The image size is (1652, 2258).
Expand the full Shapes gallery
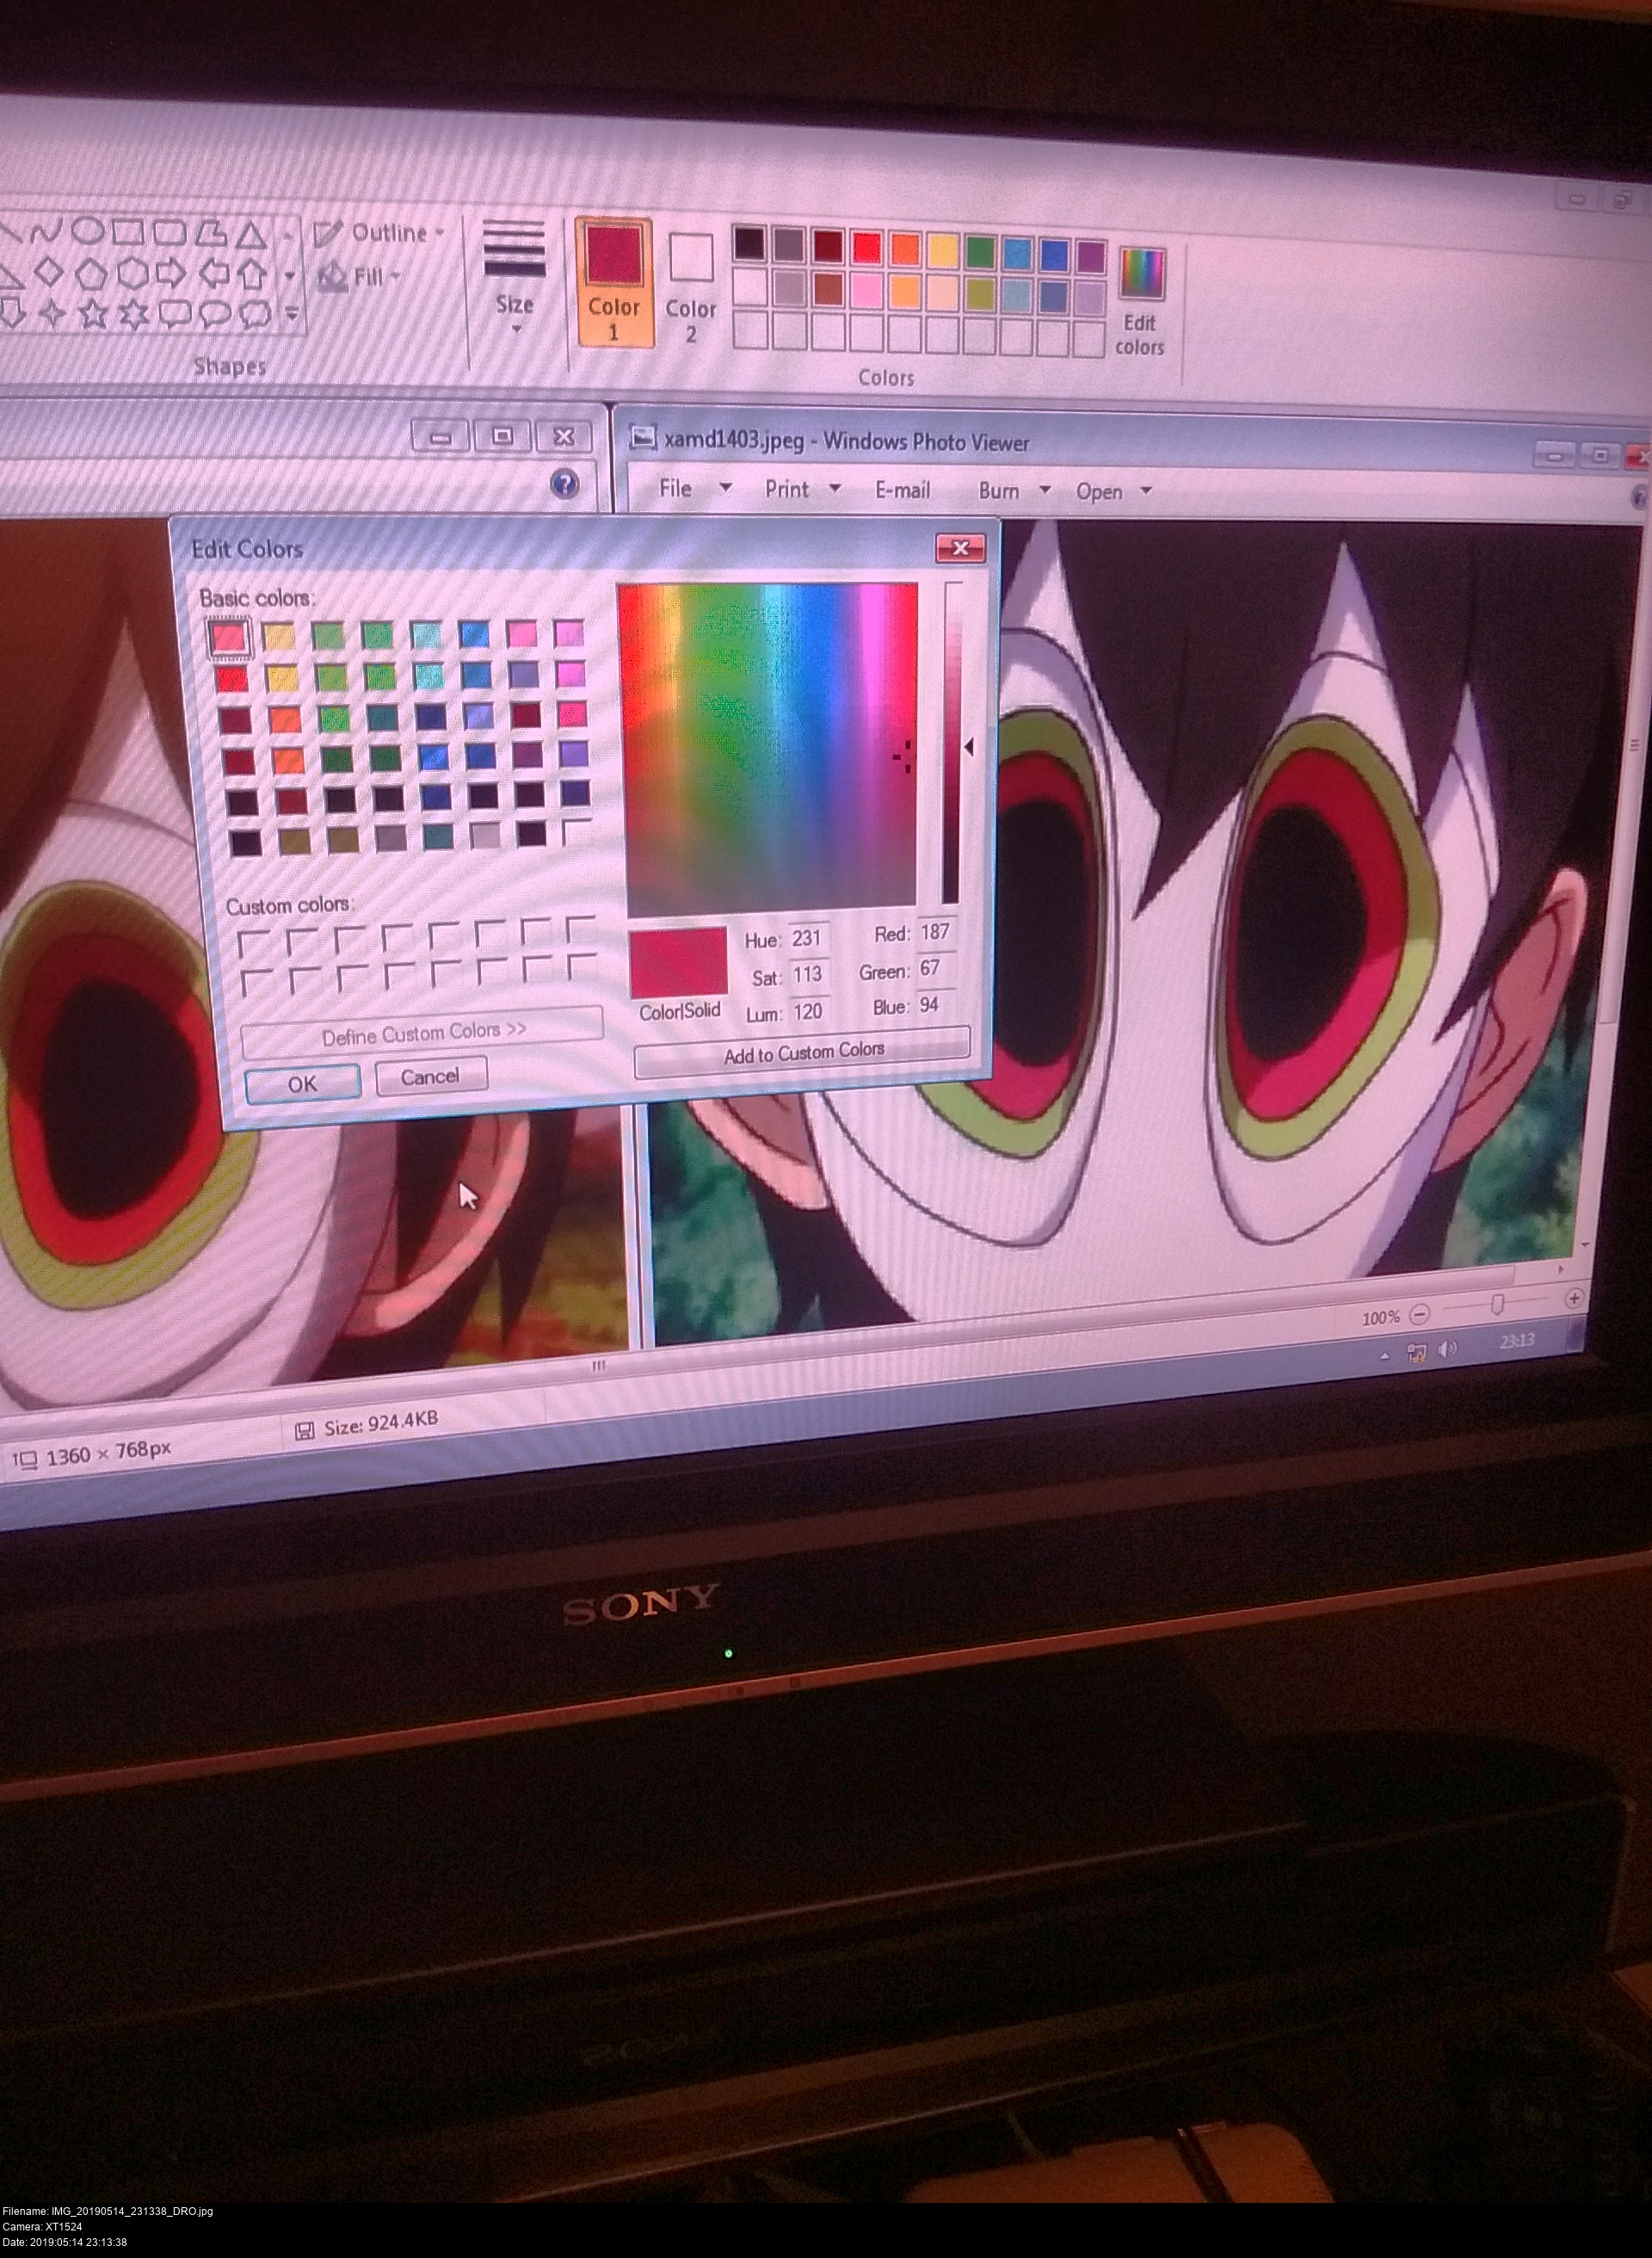(x=291, y=314)
